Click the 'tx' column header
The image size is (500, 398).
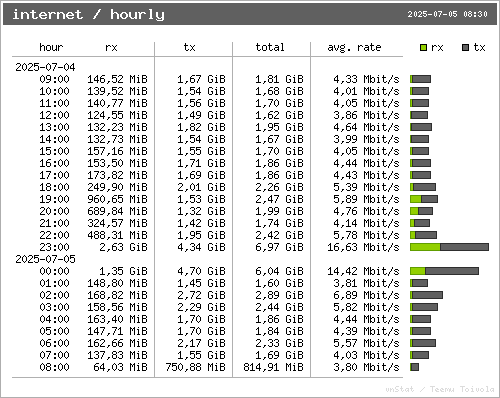[189, 47]
